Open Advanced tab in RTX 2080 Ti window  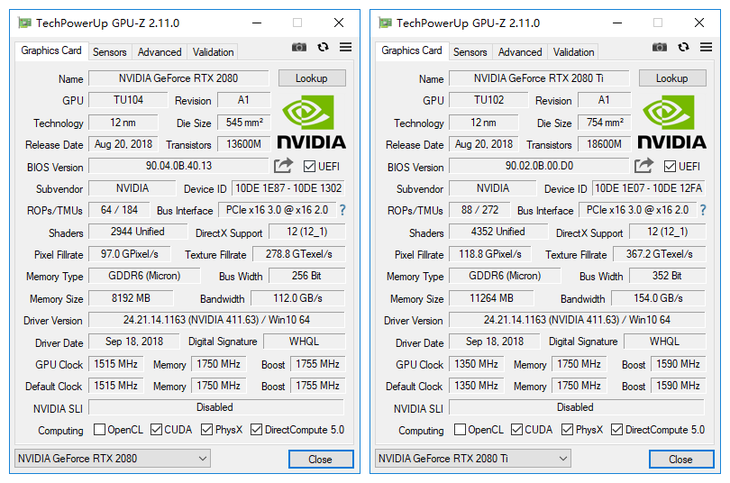coord(520,52)
